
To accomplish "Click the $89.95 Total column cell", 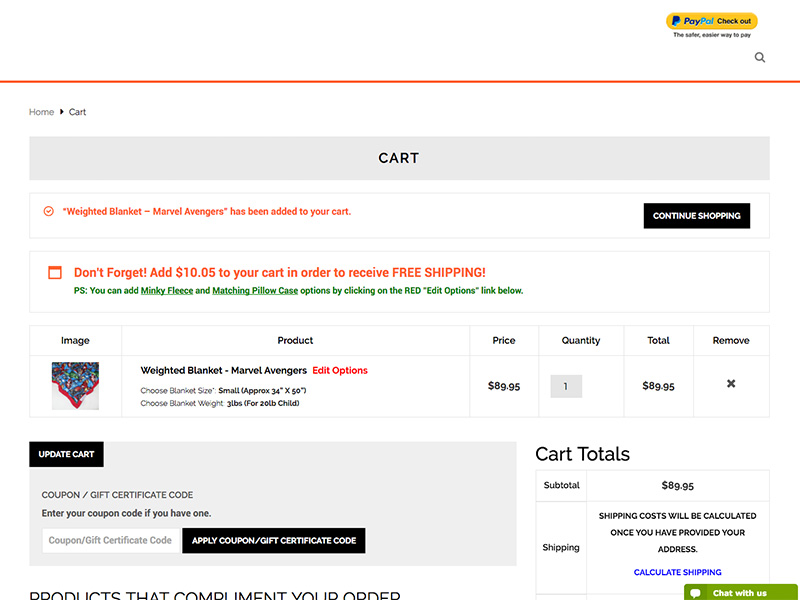I will point(659,386).
